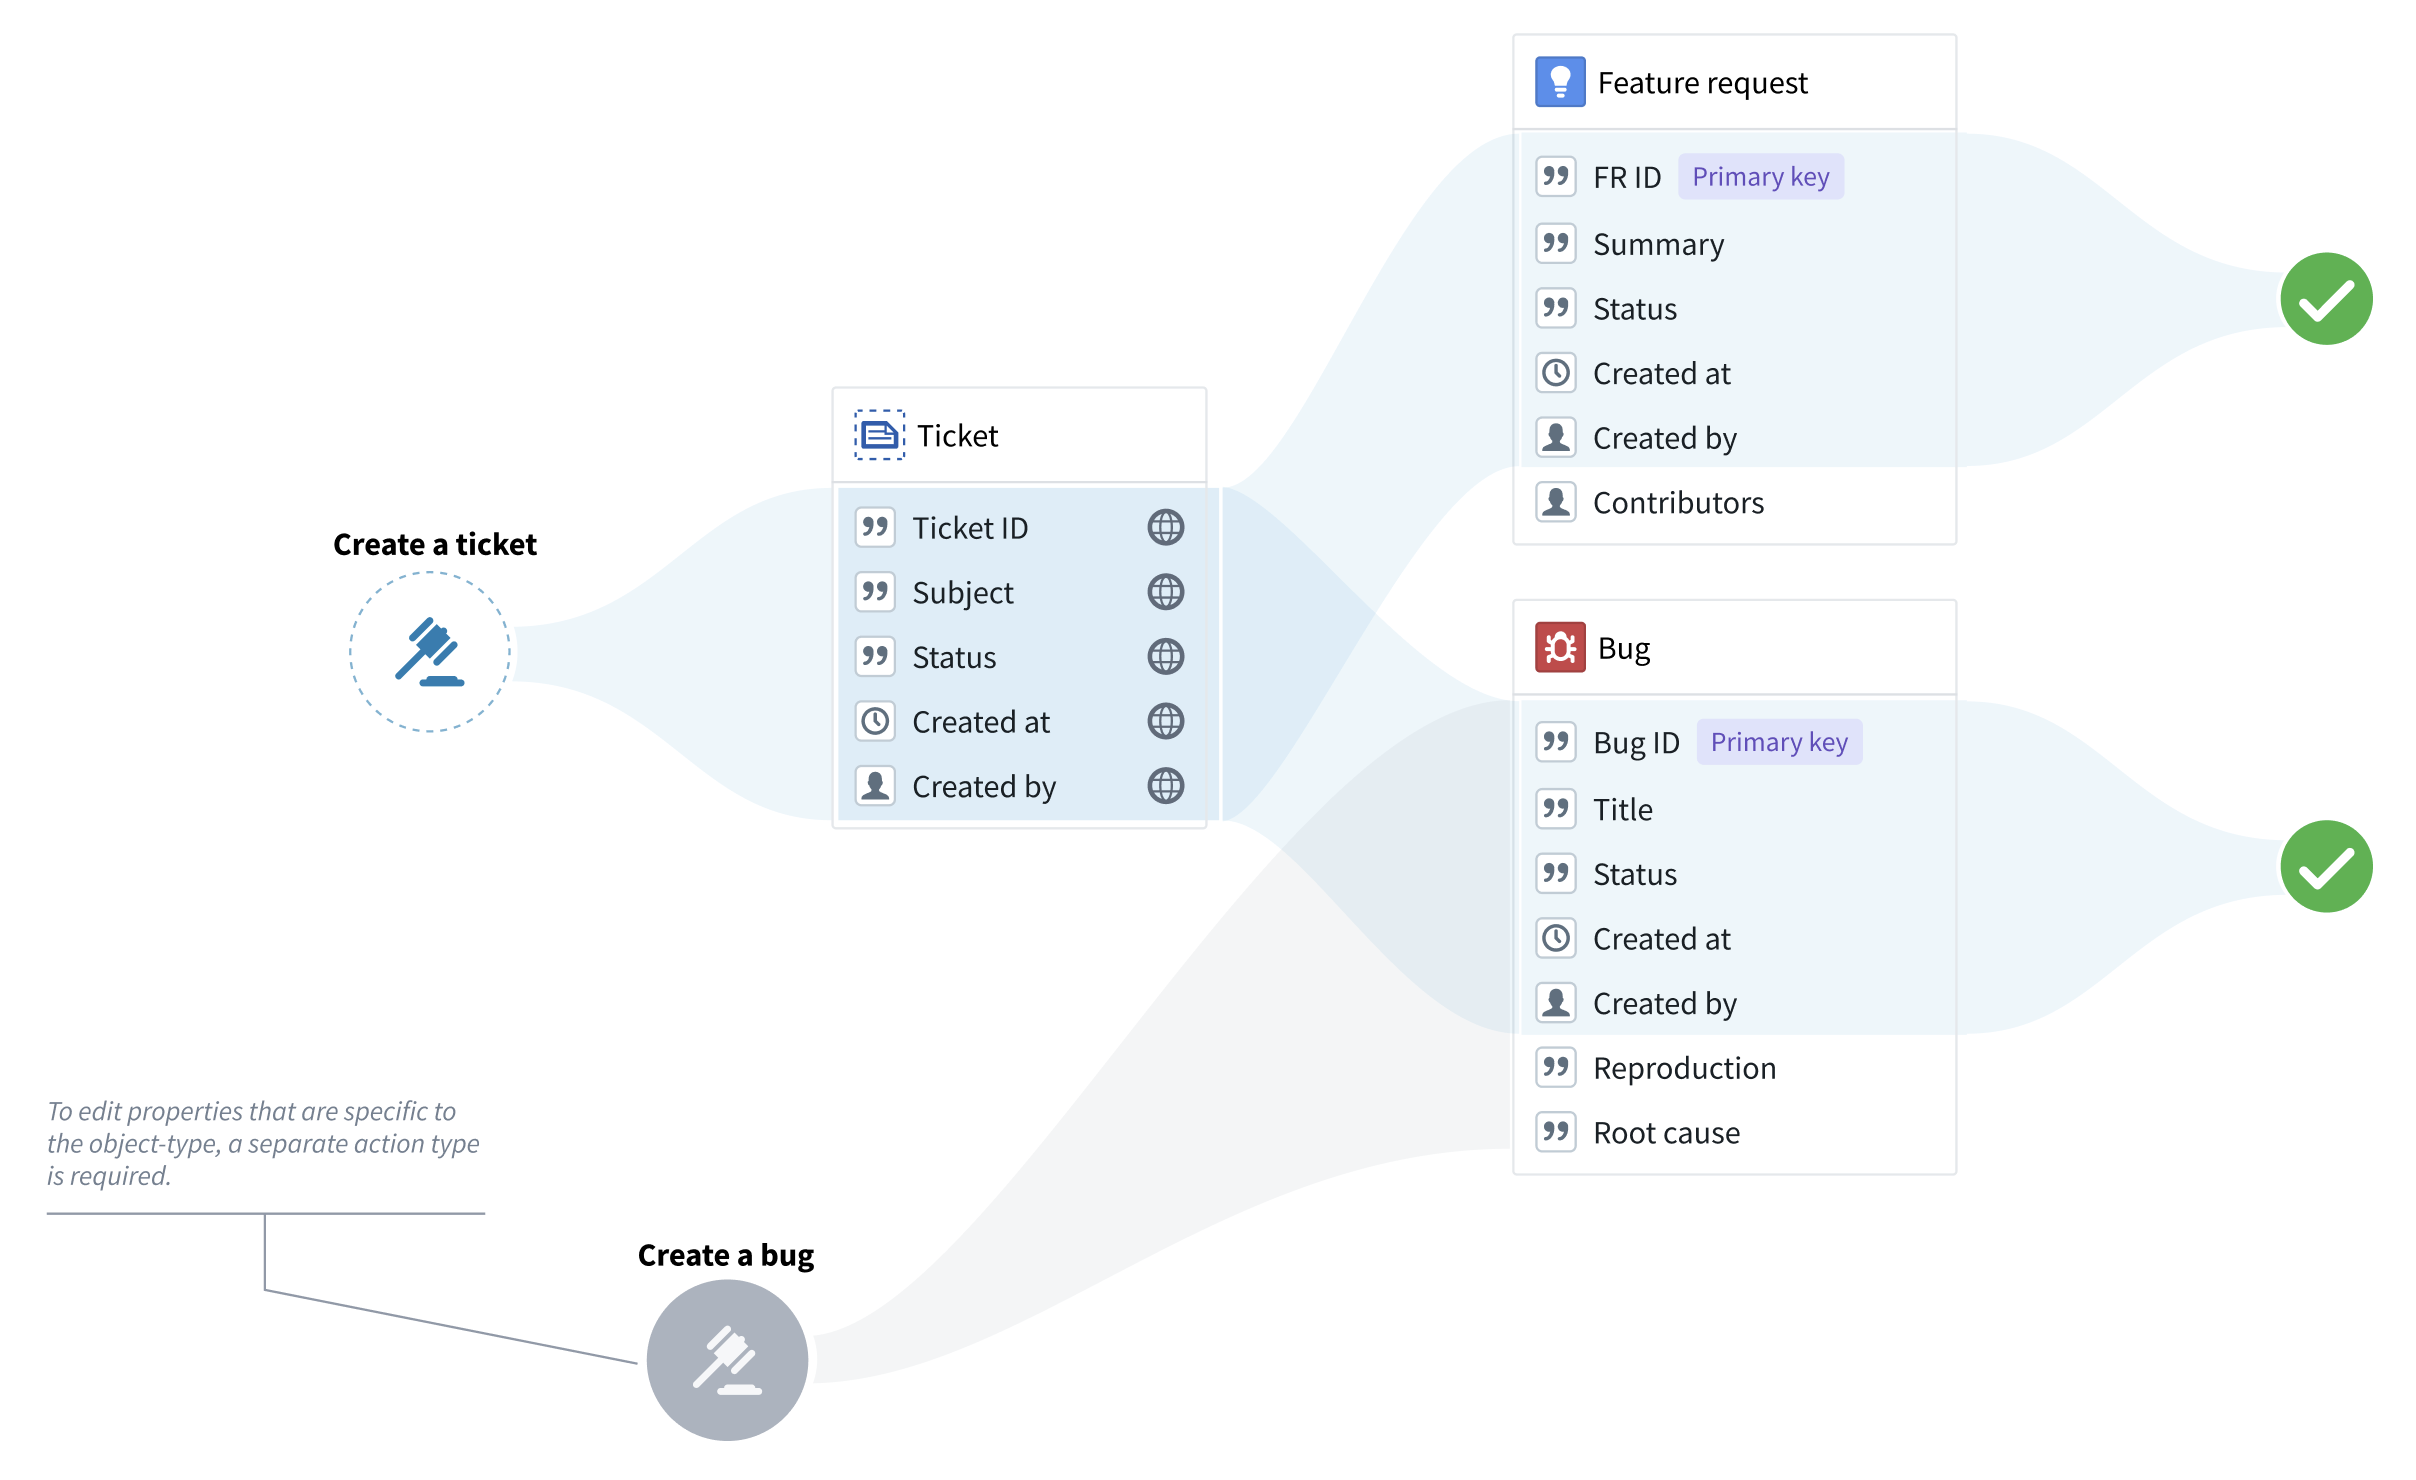Screen dimensions: 2416x1480
Task: Click the grey Create a bug gavel icon
Action: coord(727,1360)
